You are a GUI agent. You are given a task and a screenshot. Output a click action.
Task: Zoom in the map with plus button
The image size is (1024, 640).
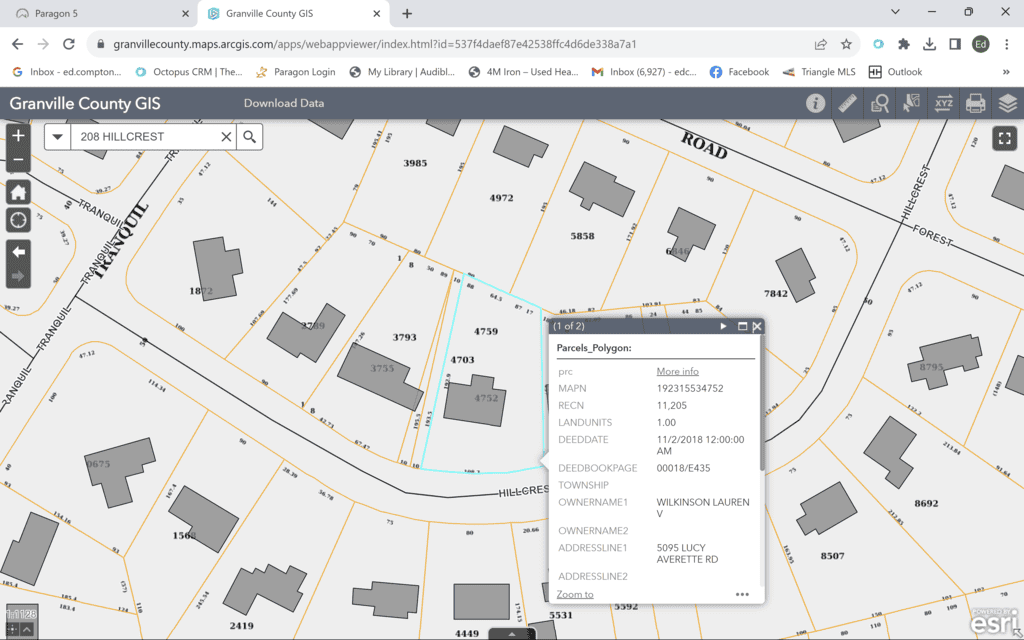18,135
